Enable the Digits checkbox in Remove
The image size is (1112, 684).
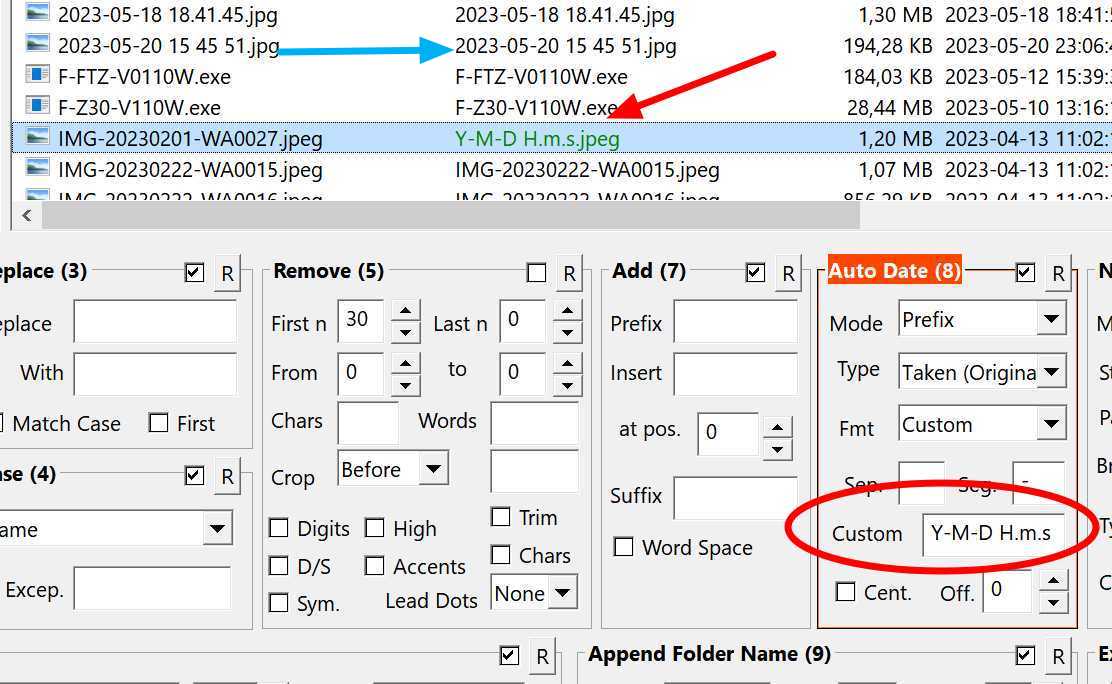pos(279,528)
